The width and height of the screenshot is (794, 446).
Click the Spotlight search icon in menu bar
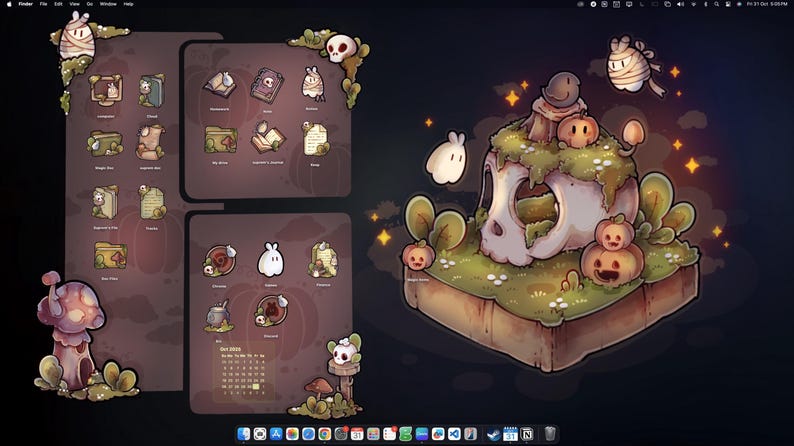pos(717,4)
